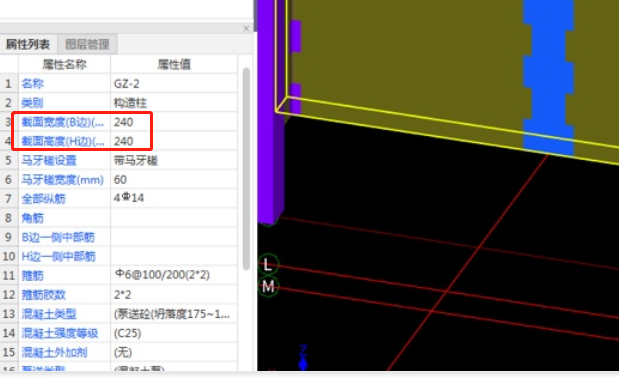Image resolution: width=619 pixels, height=377 pixels.
Task: Edit 截面宽度(B边) value 240
Action: [x=174, y=122]
